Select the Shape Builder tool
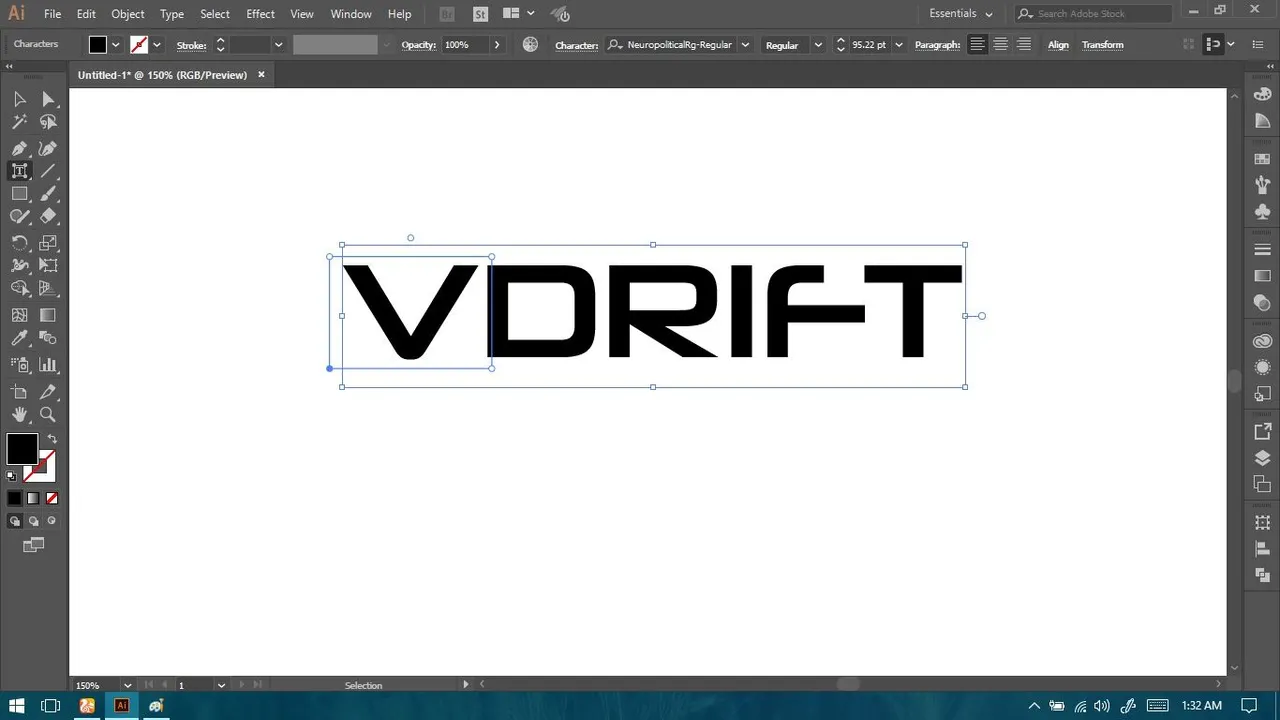This screenshot has height=720, width=1280. point(19,289)
